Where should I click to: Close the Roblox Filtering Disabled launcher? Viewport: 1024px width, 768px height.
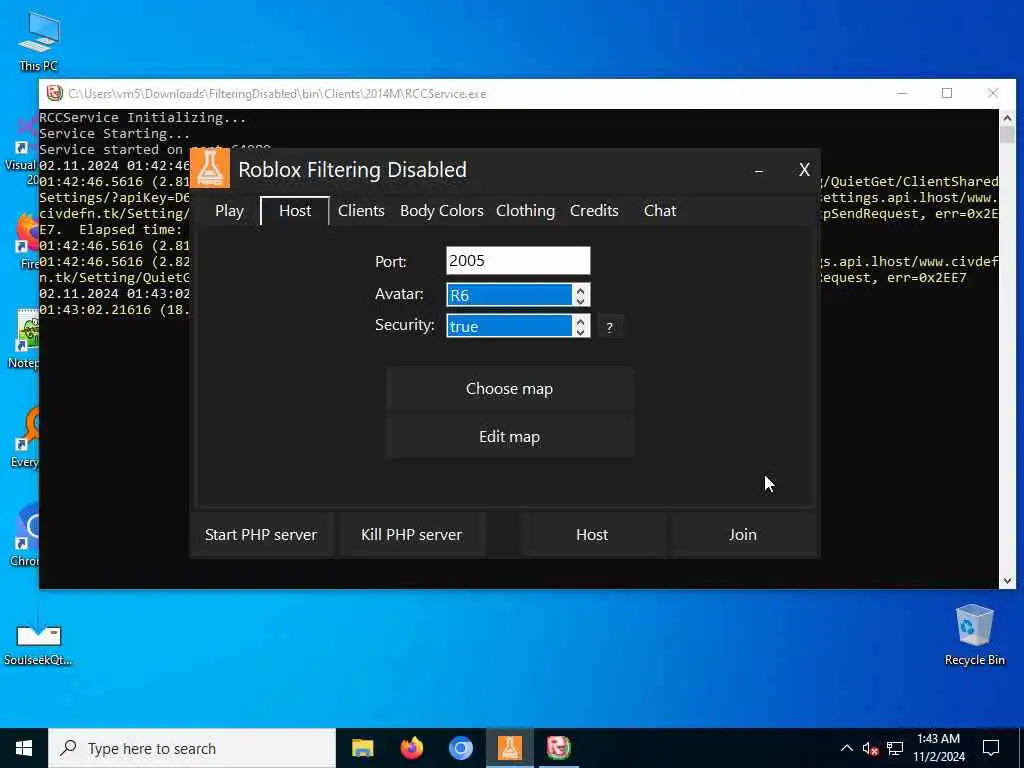804,170
